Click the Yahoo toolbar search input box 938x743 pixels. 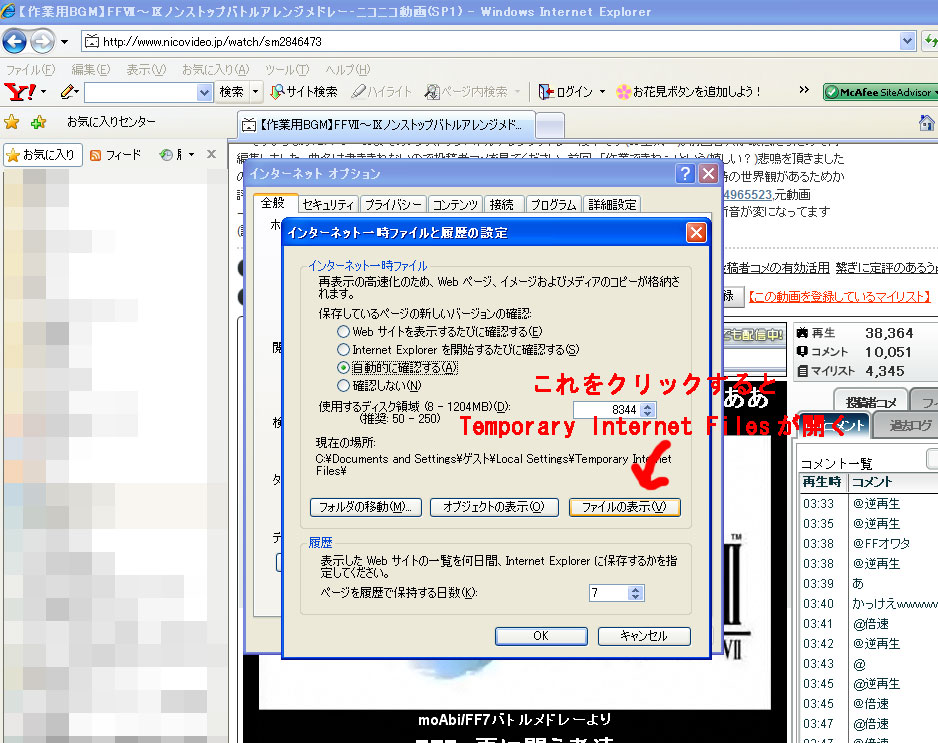point(141,92)
